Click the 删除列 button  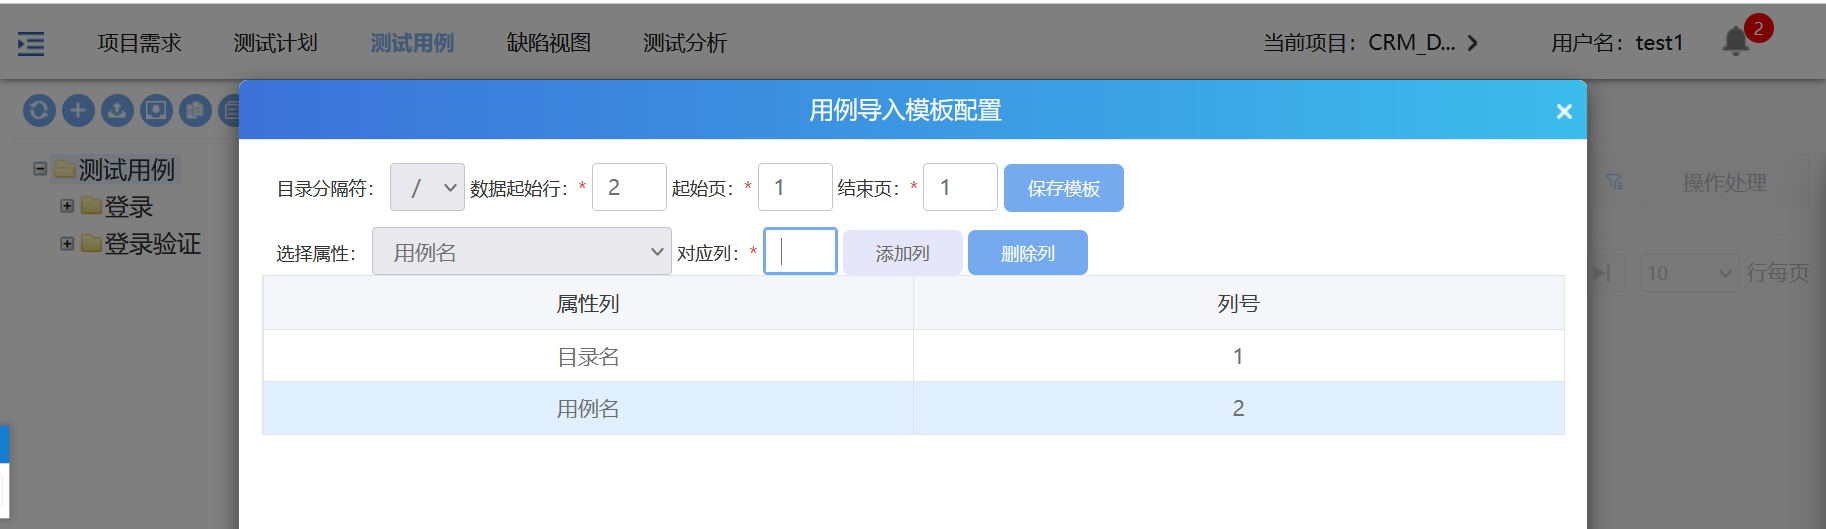point(1027,253)
